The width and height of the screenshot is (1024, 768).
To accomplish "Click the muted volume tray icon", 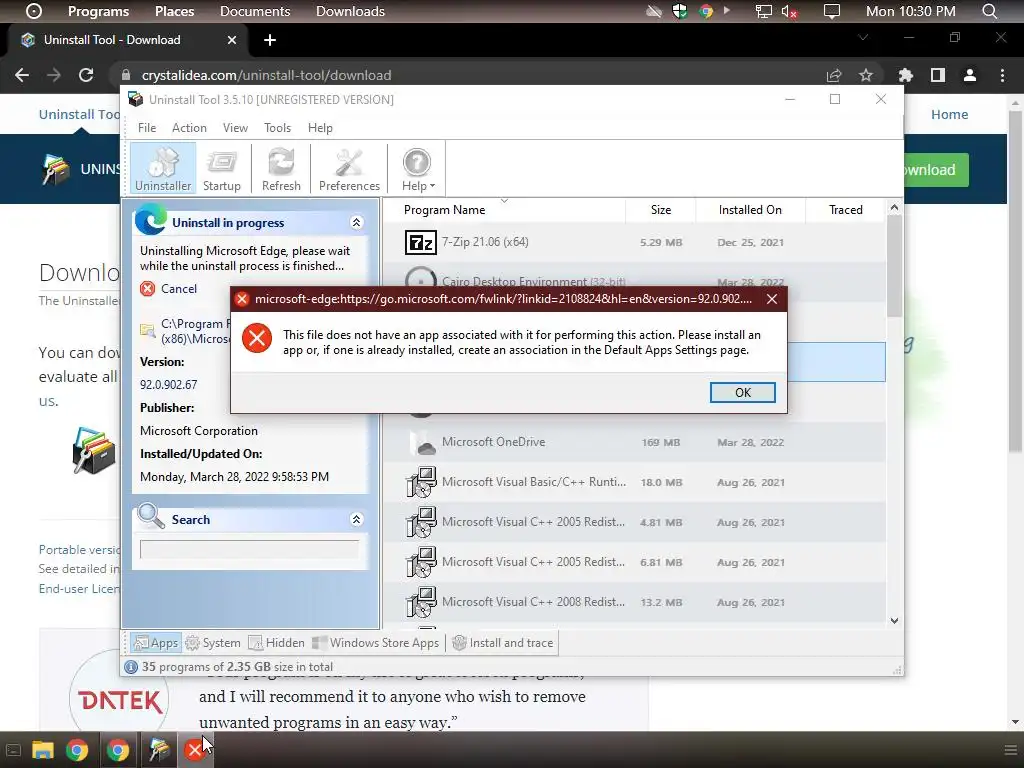I will point(789,11).
